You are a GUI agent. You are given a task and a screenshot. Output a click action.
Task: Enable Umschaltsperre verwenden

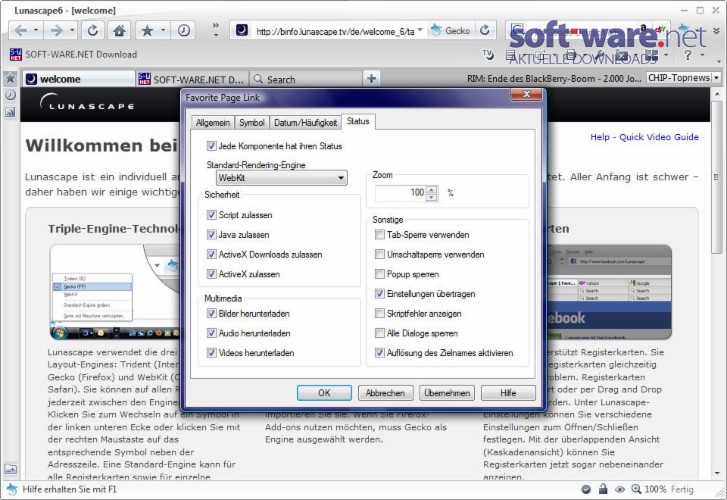380,254
